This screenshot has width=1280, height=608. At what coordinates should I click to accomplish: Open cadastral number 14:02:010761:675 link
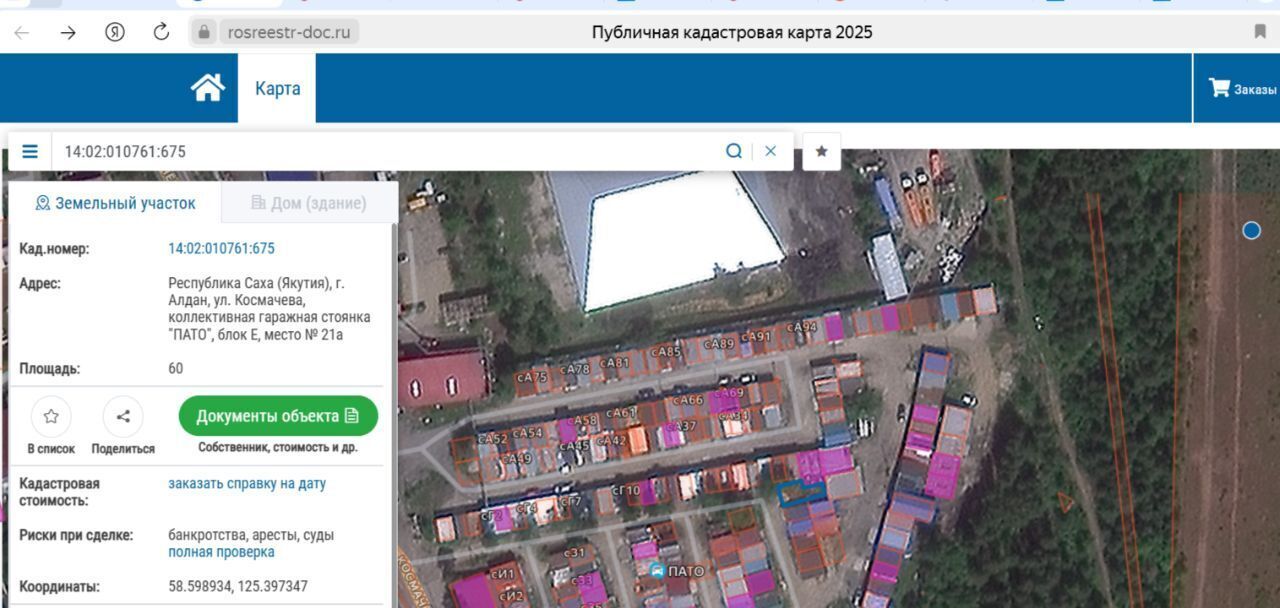coord(221,248)
